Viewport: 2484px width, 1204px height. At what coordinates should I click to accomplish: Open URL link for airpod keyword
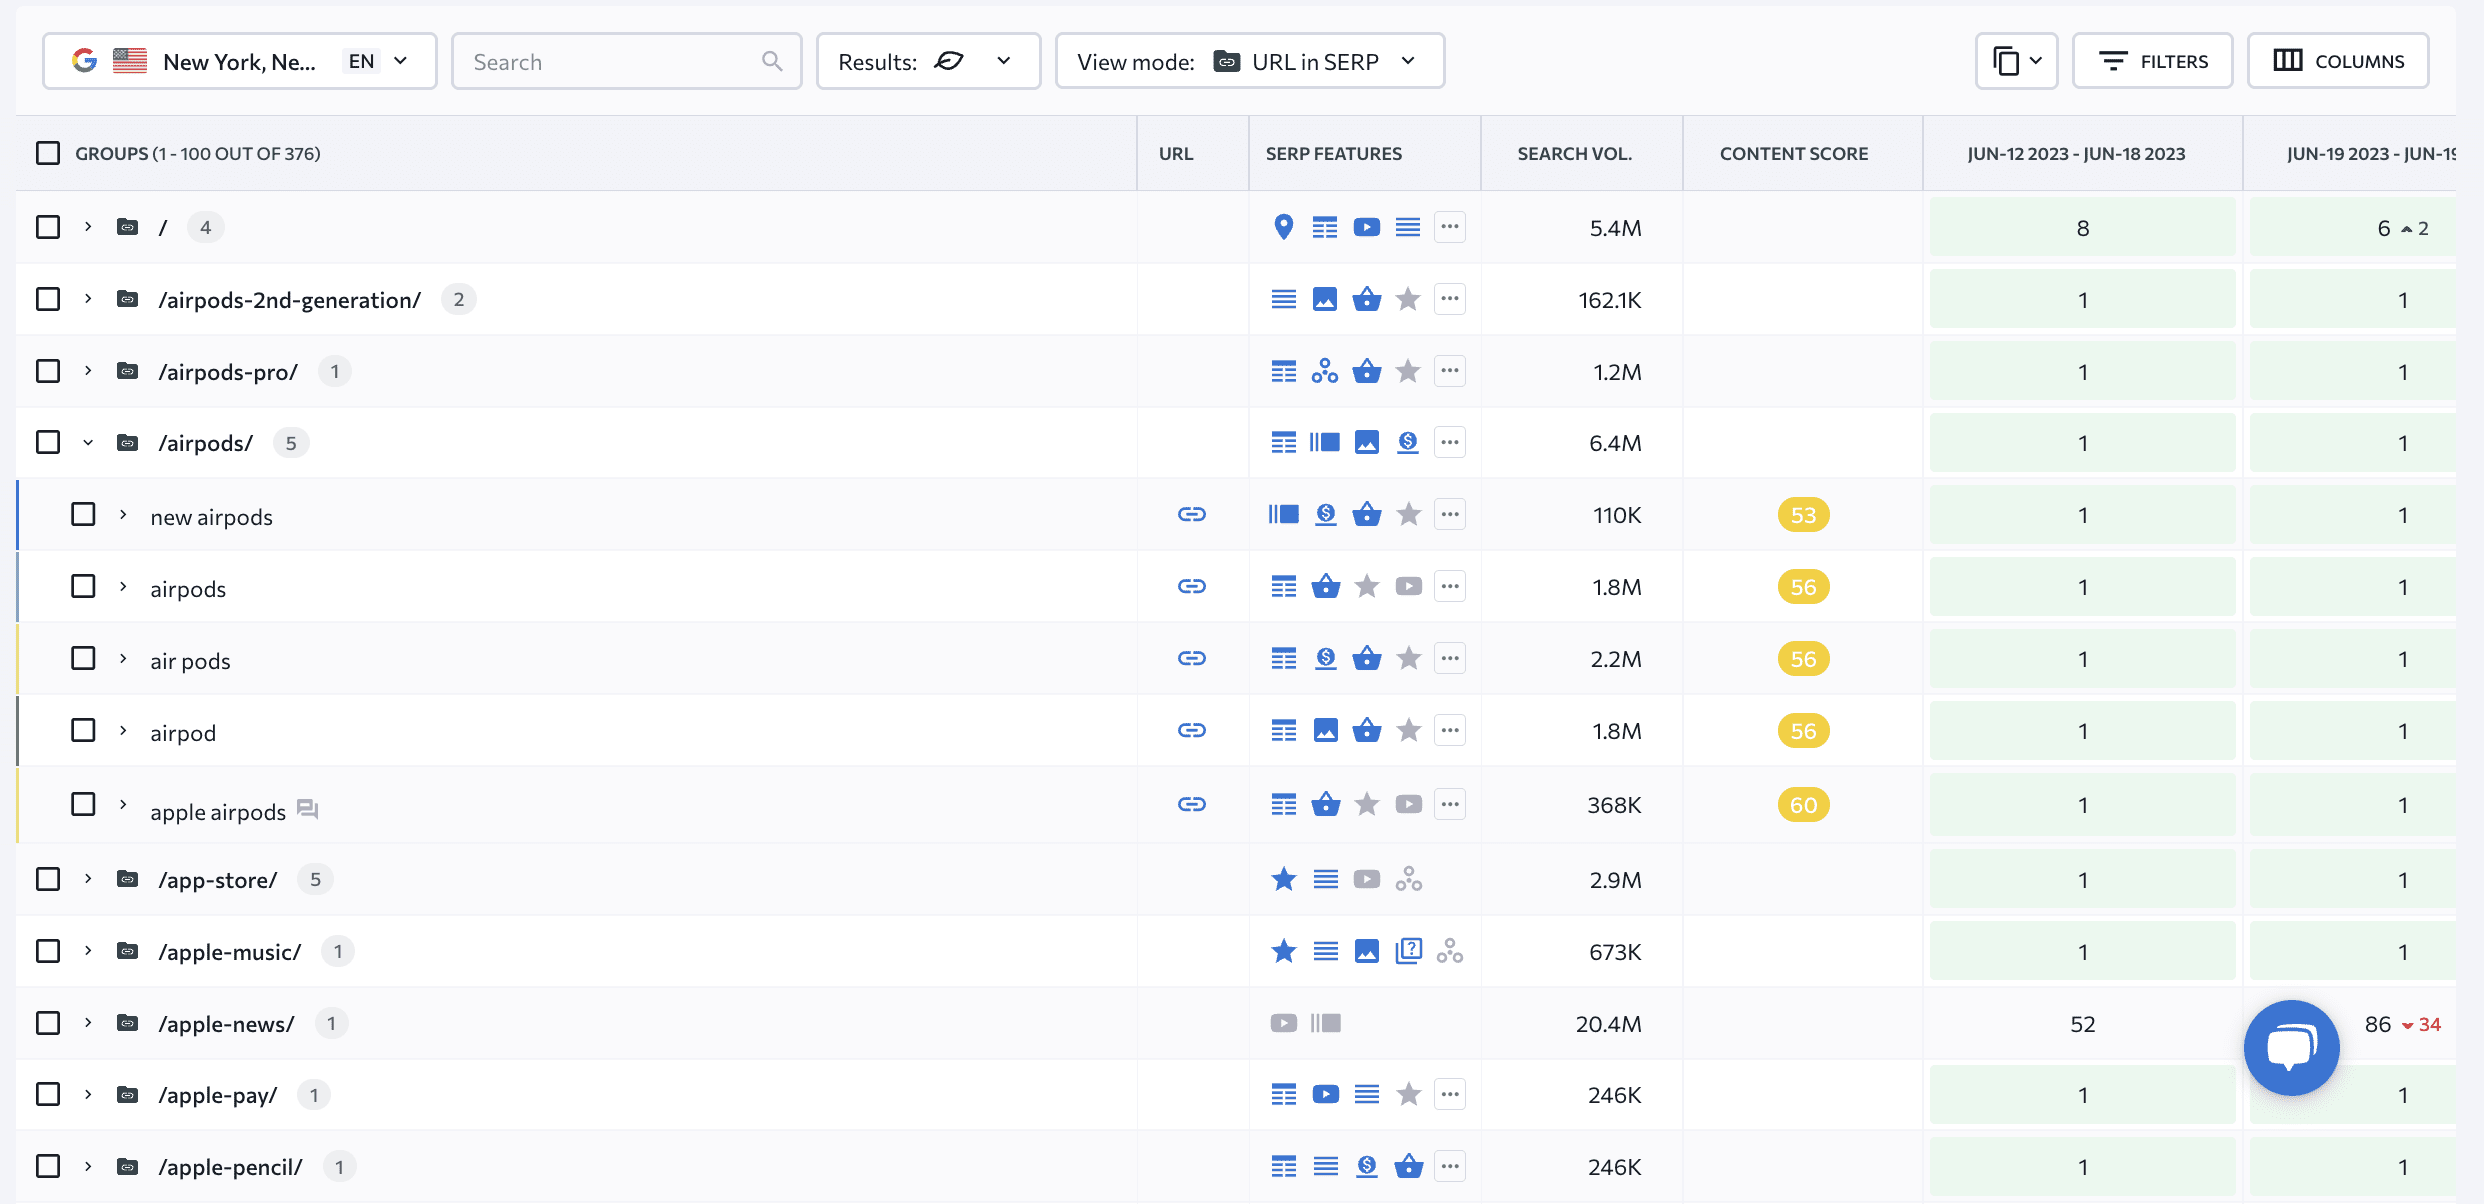(x=1191, y=730)
